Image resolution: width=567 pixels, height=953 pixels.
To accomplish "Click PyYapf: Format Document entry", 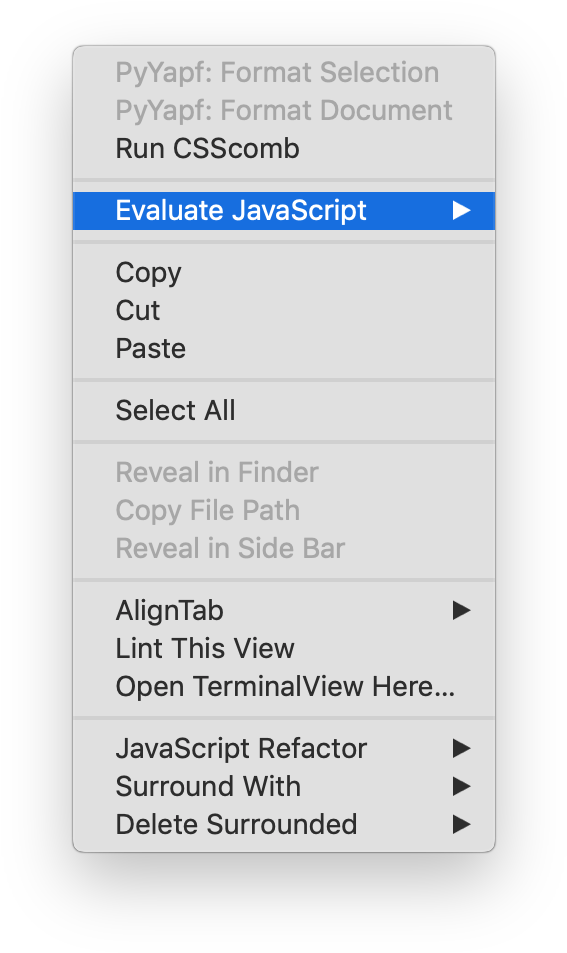I will coord(284,111).
